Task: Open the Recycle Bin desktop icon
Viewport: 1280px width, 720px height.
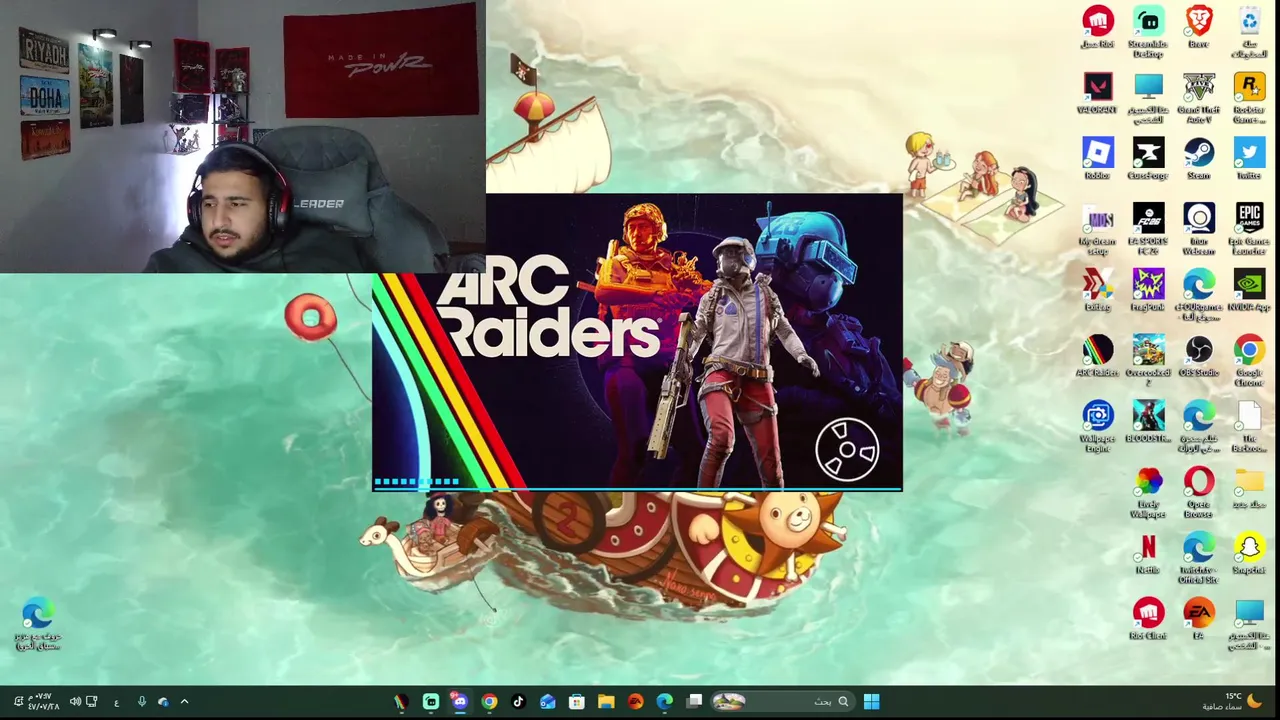Action: pyautogui.click(x=1249, y=31)
